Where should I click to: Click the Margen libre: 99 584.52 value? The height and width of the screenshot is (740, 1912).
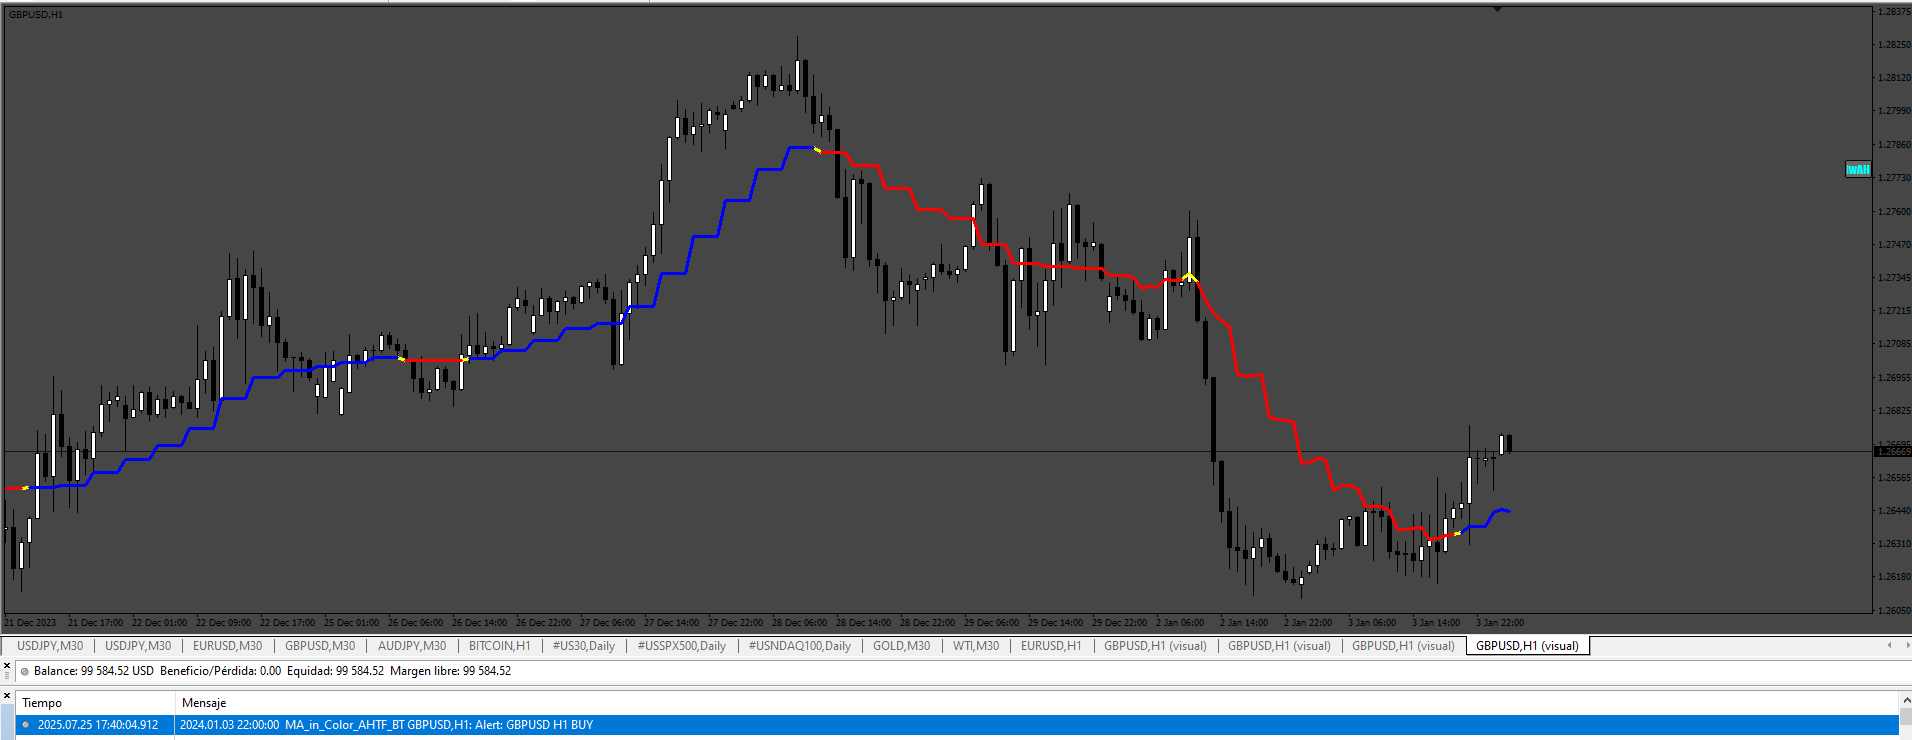[450, 671]
